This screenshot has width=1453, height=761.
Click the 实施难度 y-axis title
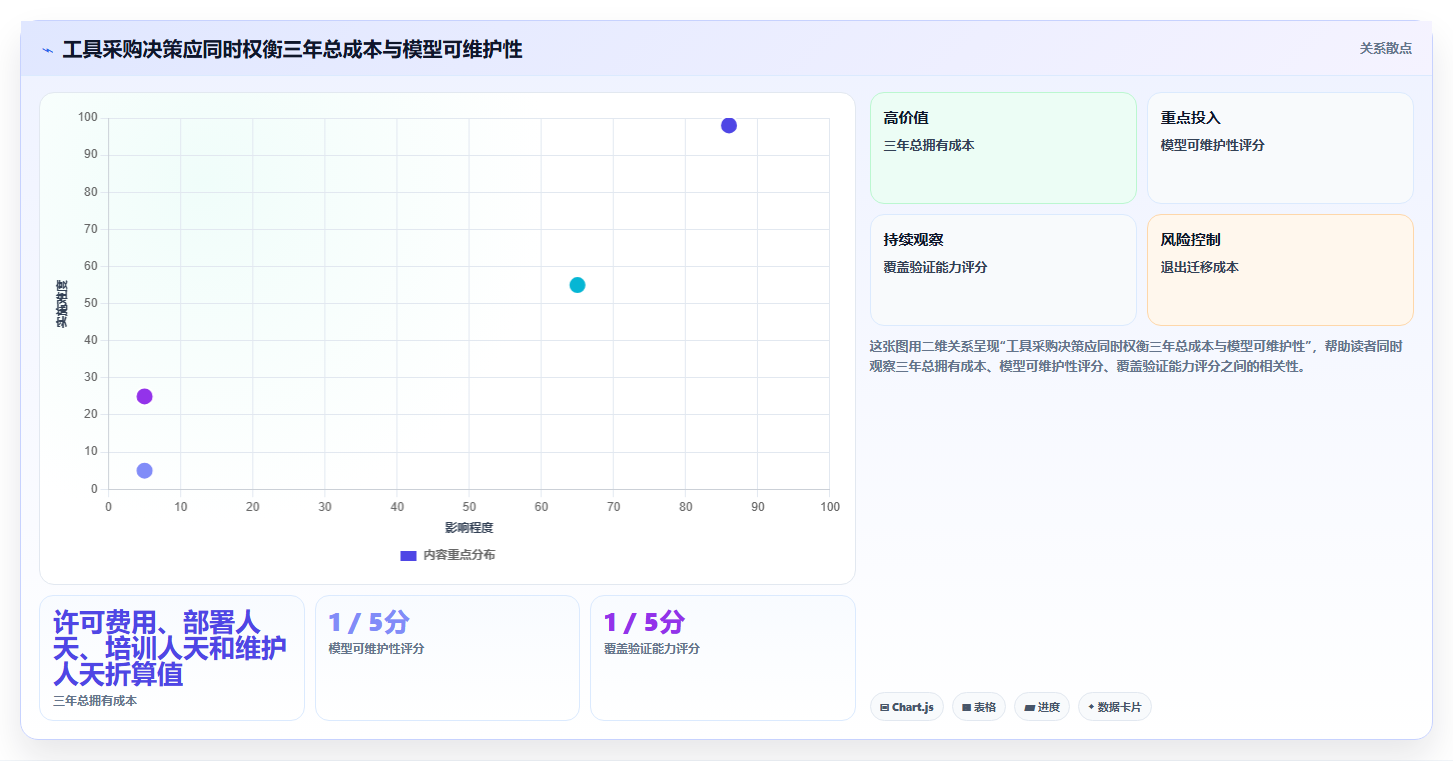coord(62,304)
